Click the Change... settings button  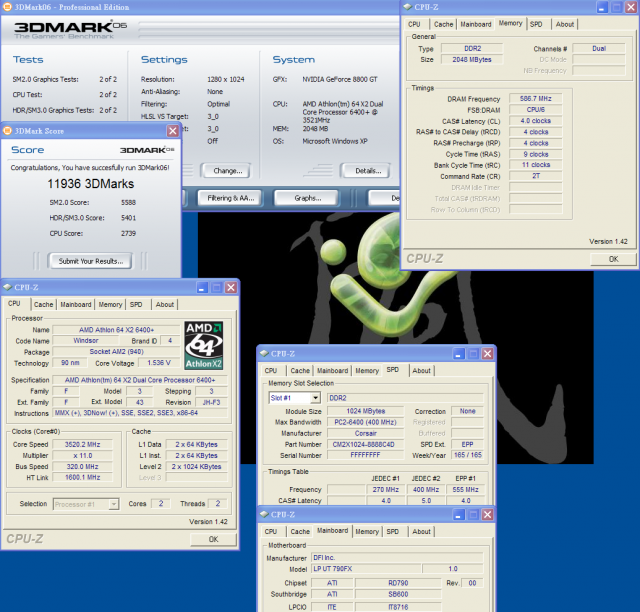228,171
